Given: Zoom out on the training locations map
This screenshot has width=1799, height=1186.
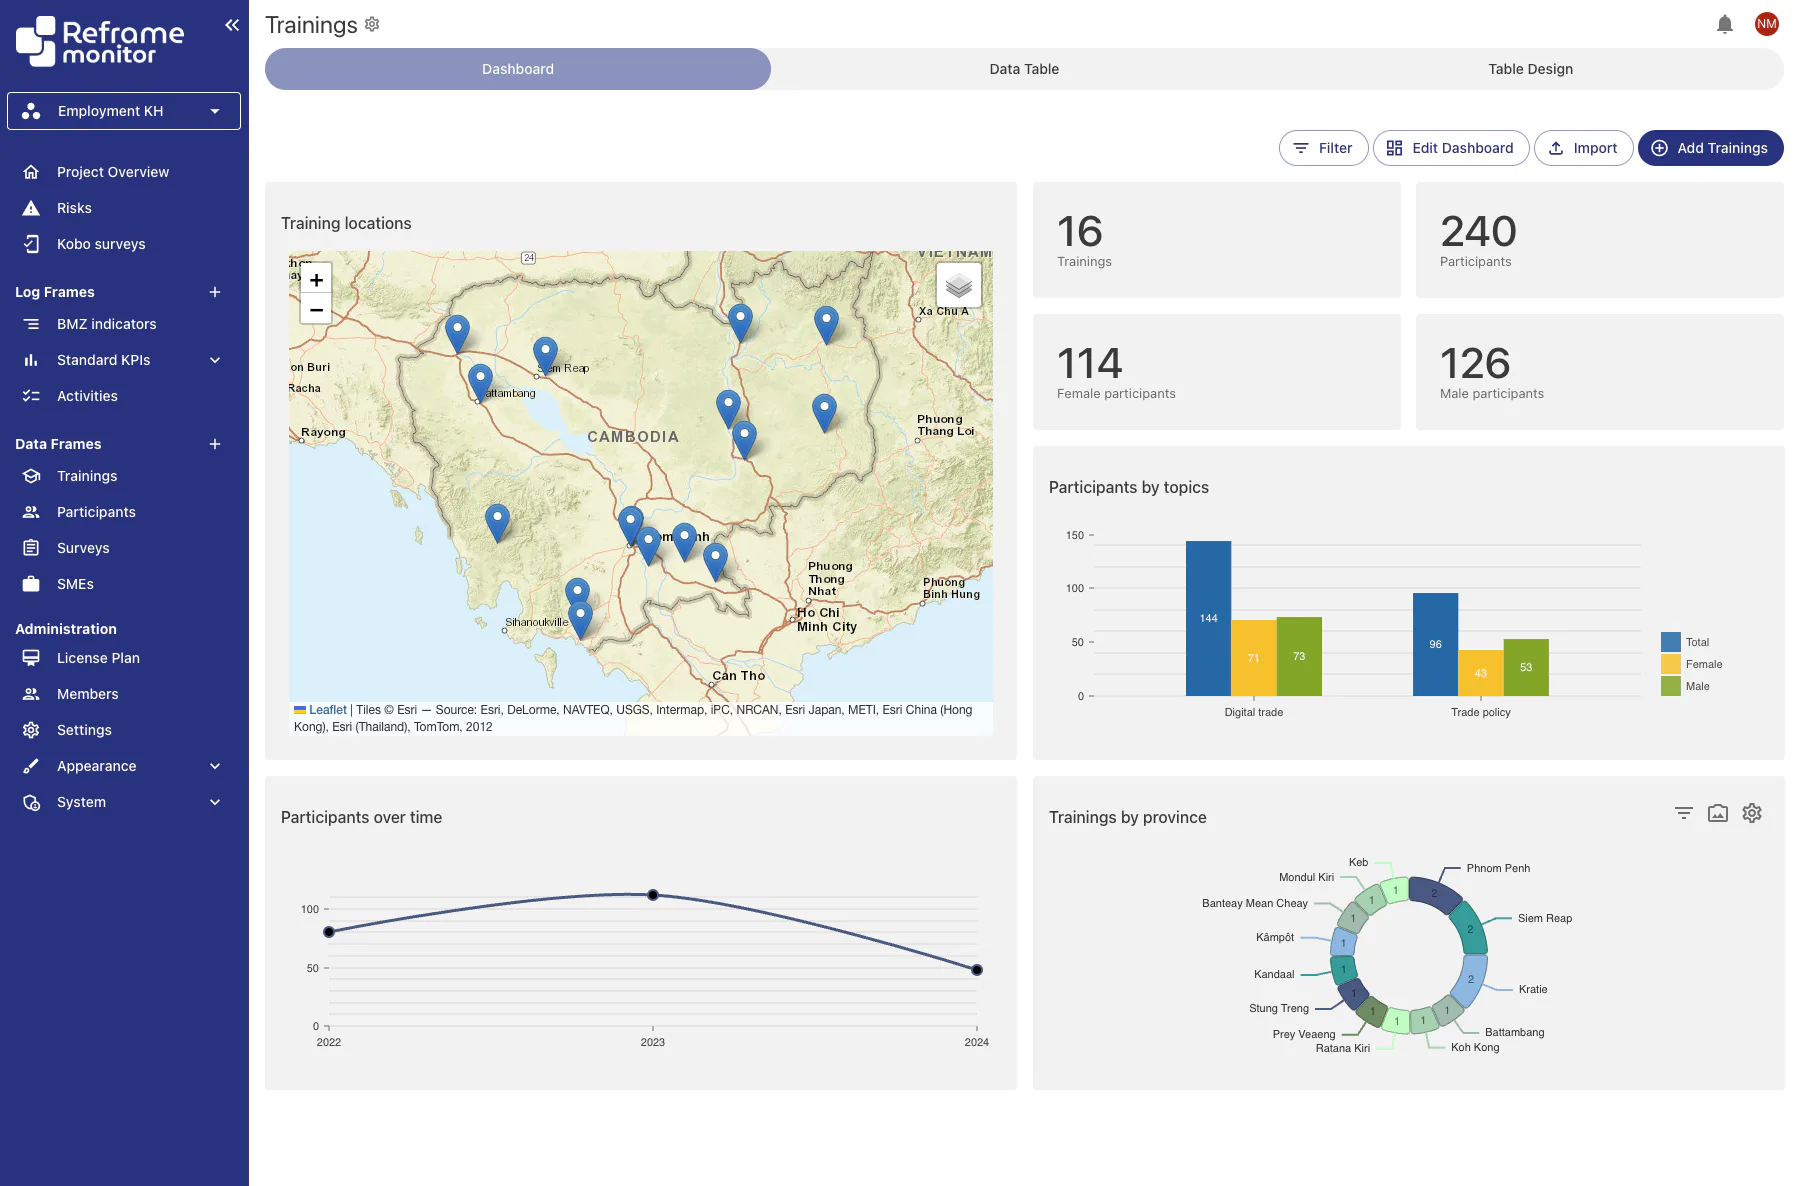Looking at the screenshot, I should [x=316, y=310].
